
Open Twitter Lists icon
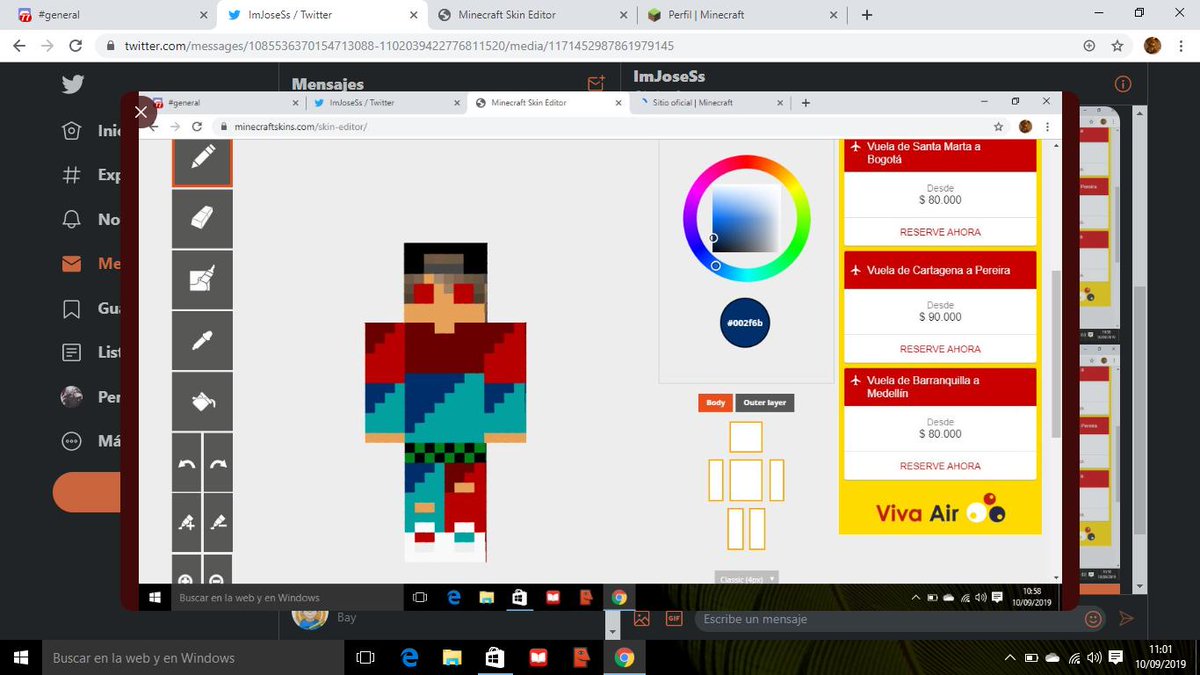pos(72,352)
